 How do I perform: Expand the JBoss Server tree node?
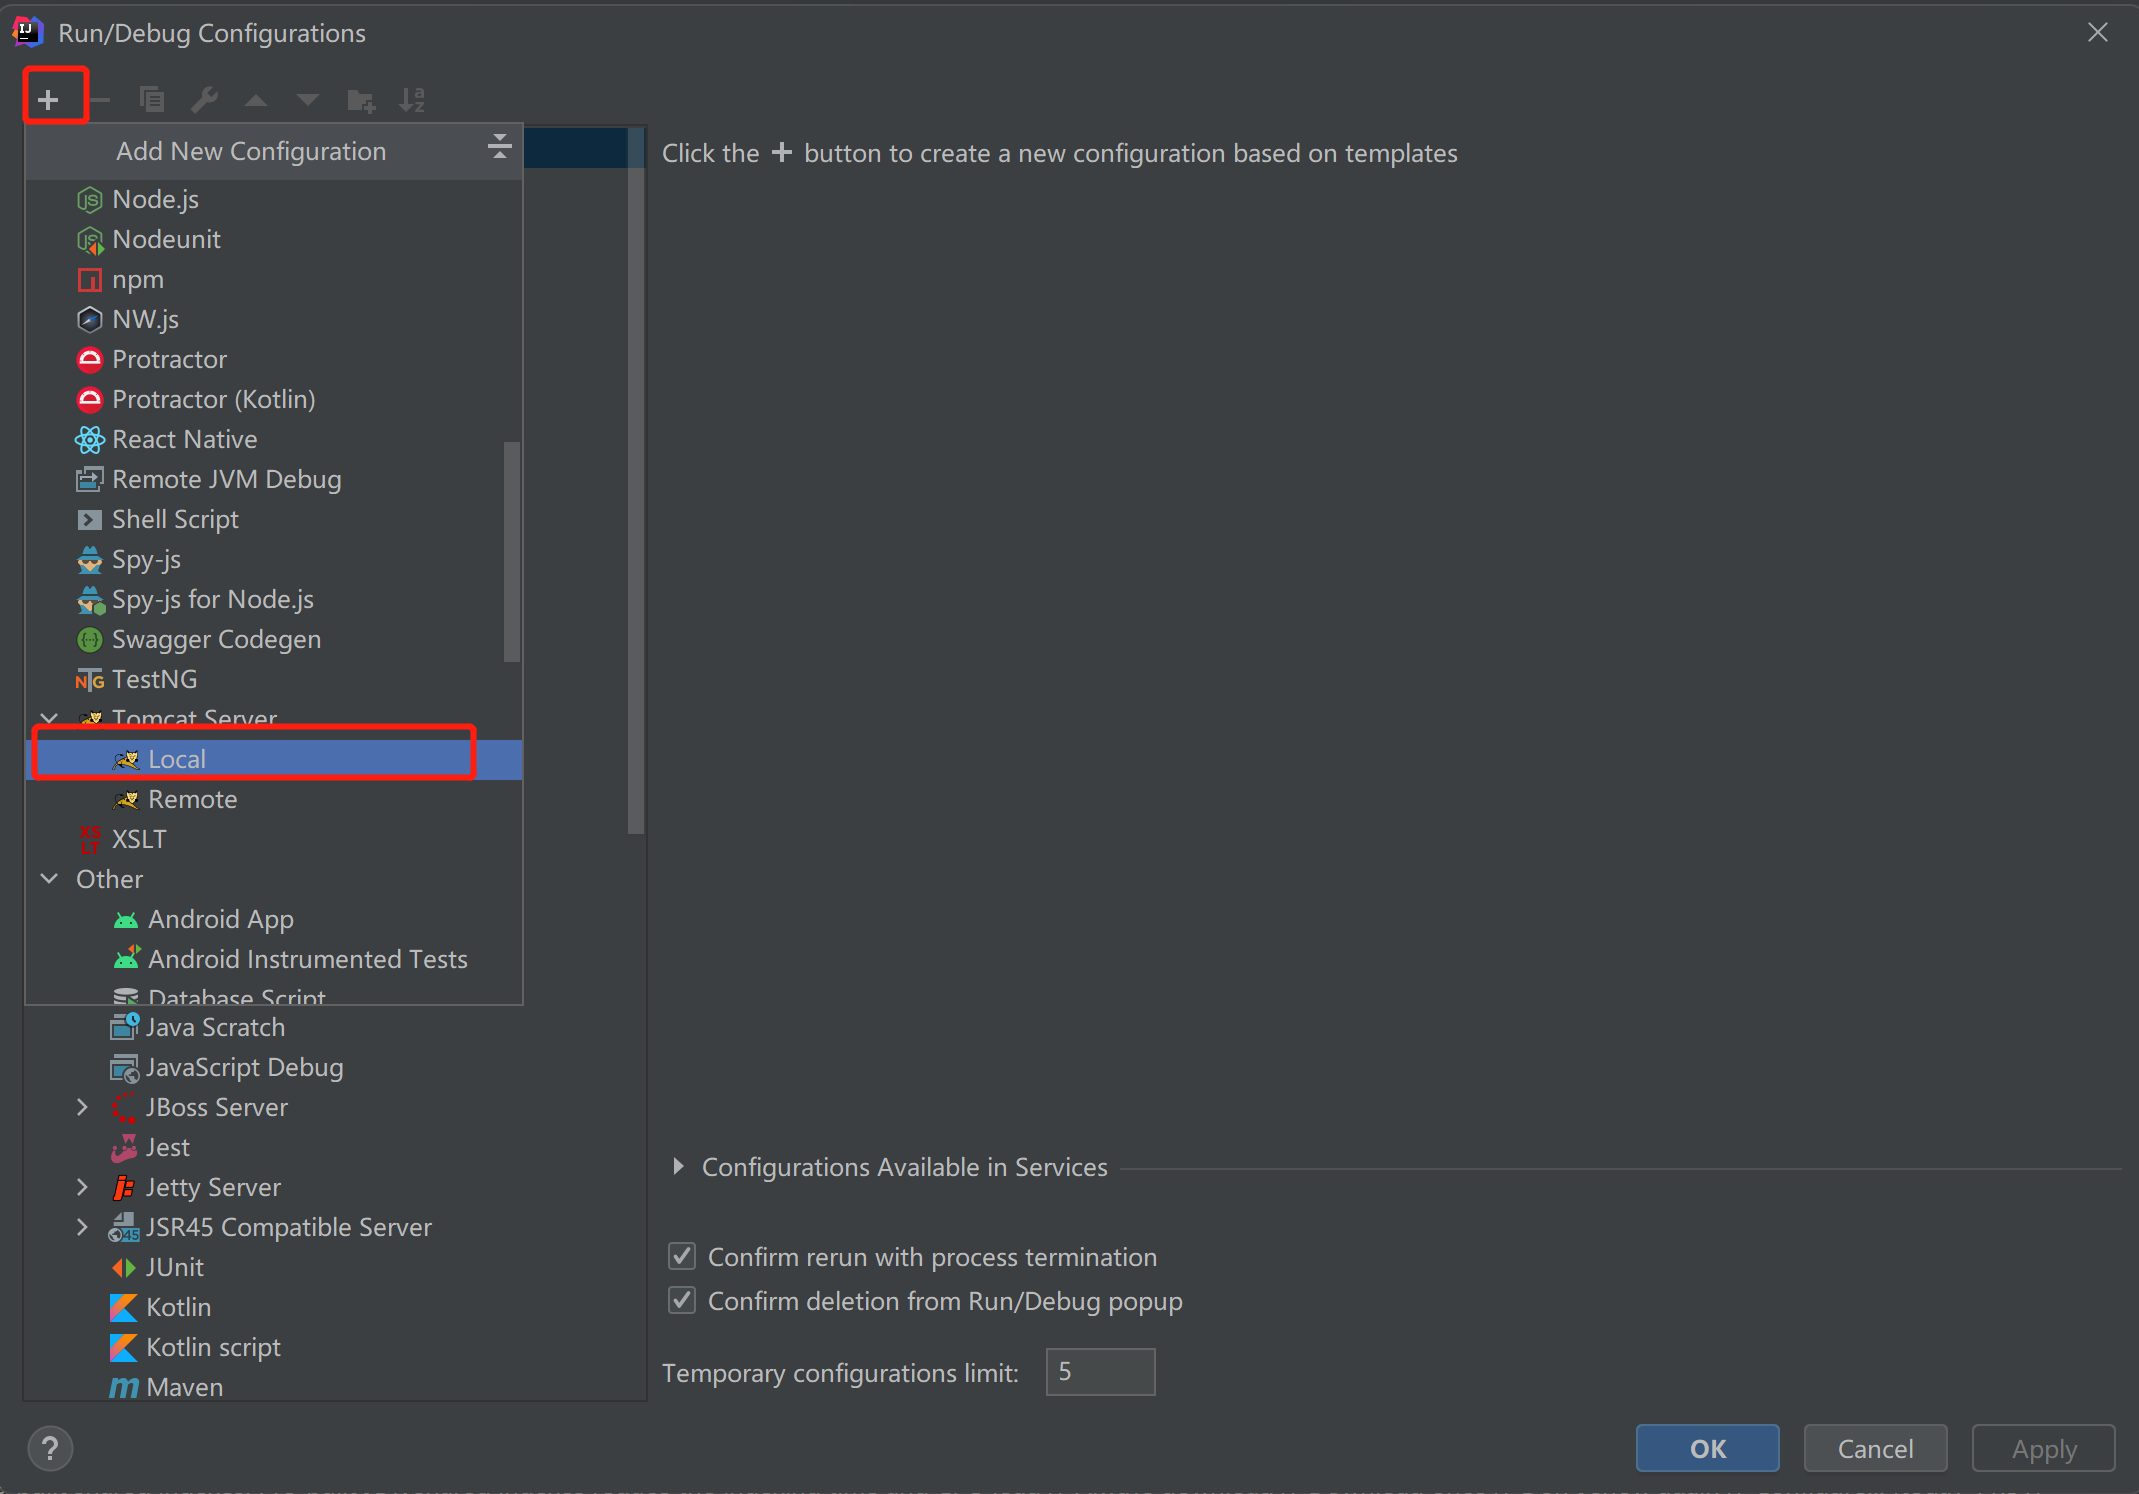(x=83, y=1107)
